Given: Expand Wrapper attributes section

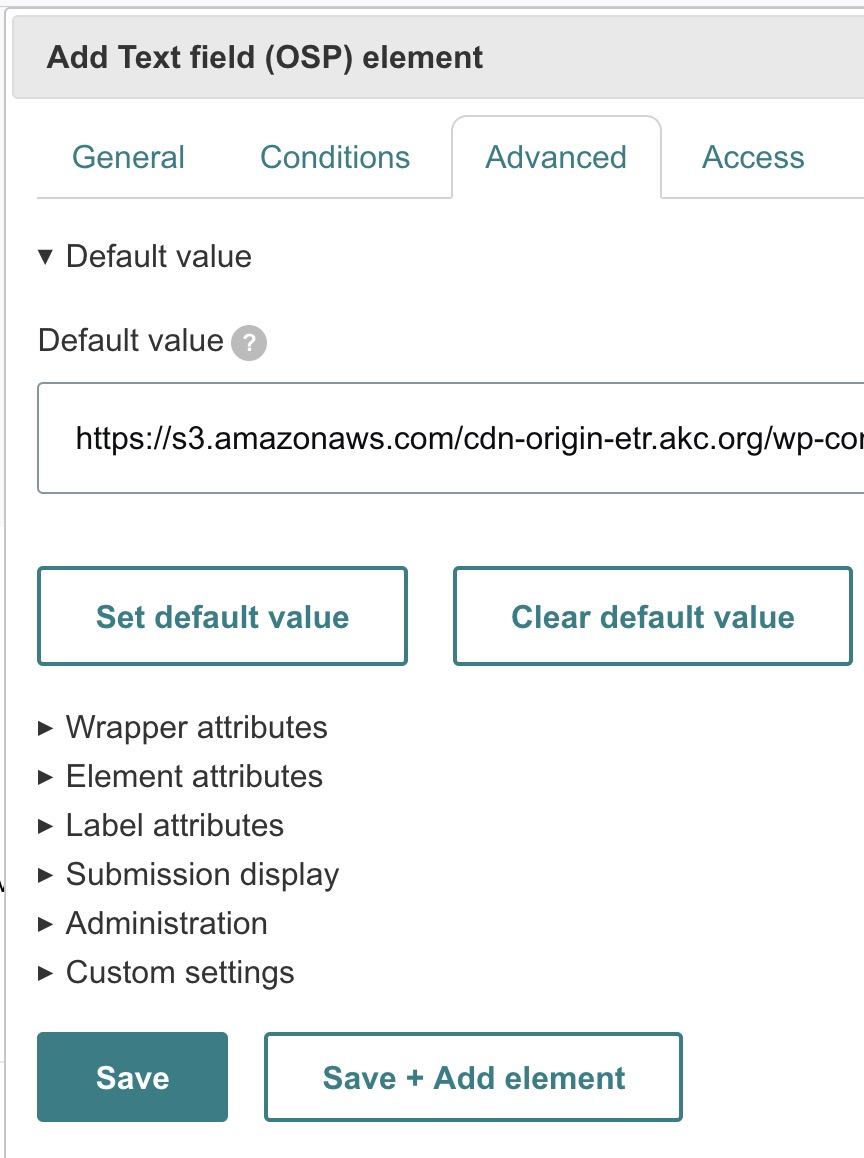Looking at the screenshot, I should point(196,727).
